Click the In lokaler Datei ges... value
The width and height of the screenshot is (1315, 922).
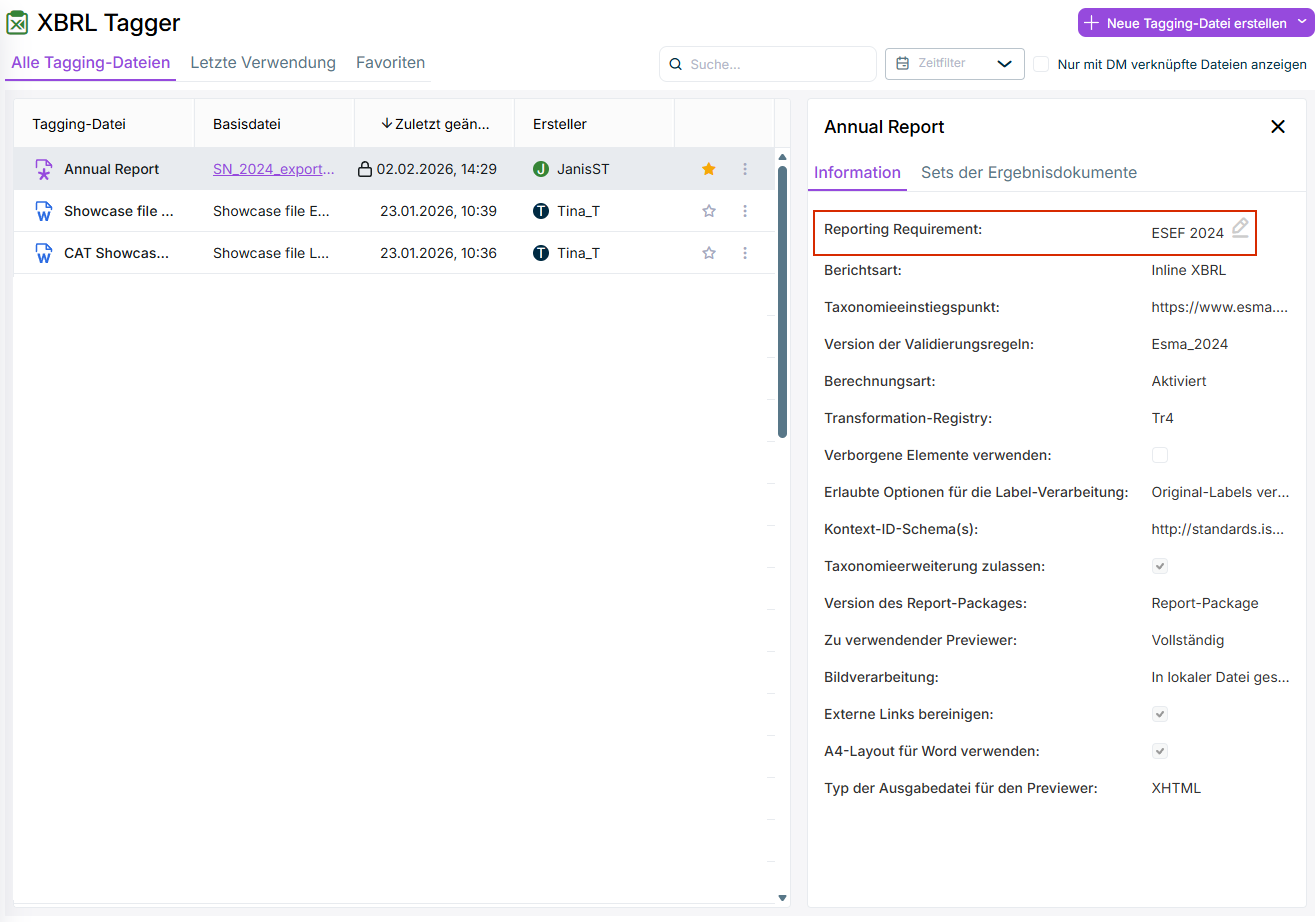[x=1221, y=677]
